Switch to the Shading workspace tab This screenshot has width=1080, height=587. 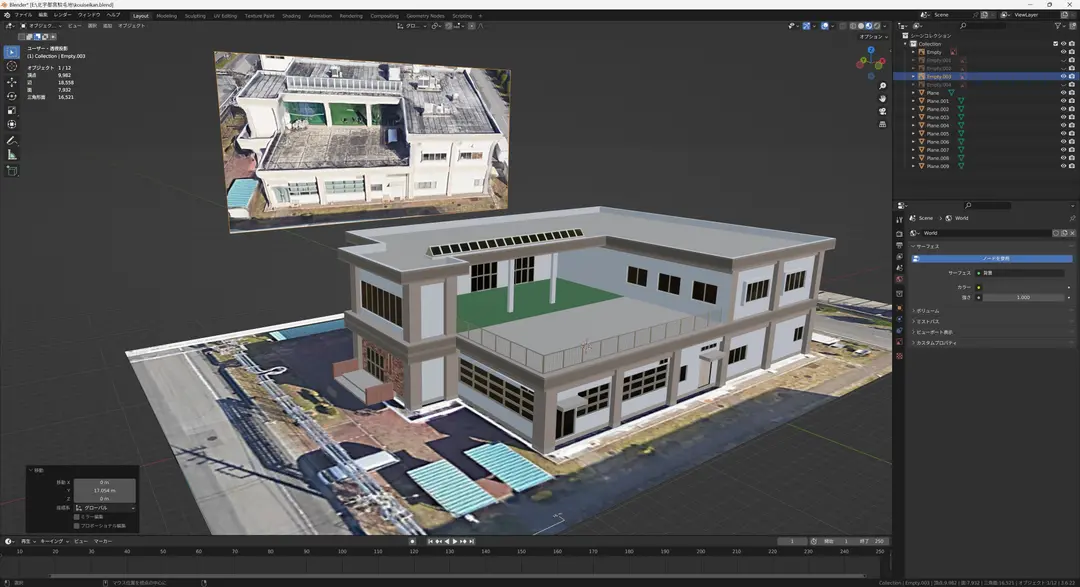291,15
